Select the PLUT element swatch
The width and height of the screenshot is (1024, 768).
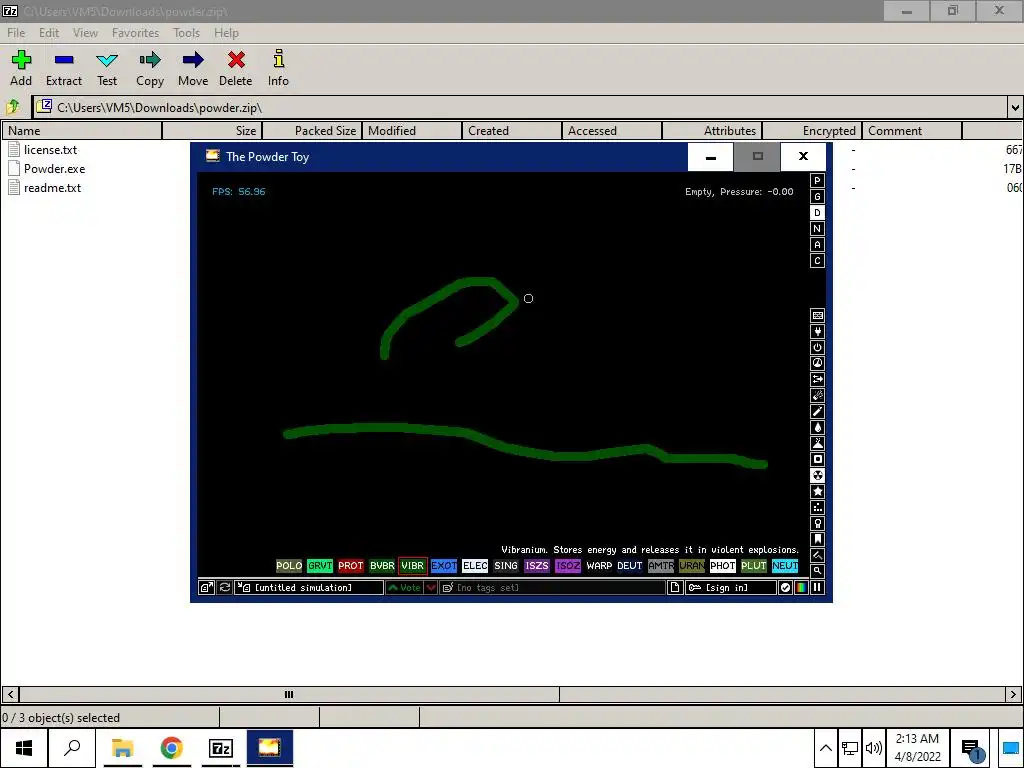(x=754, y=566)
